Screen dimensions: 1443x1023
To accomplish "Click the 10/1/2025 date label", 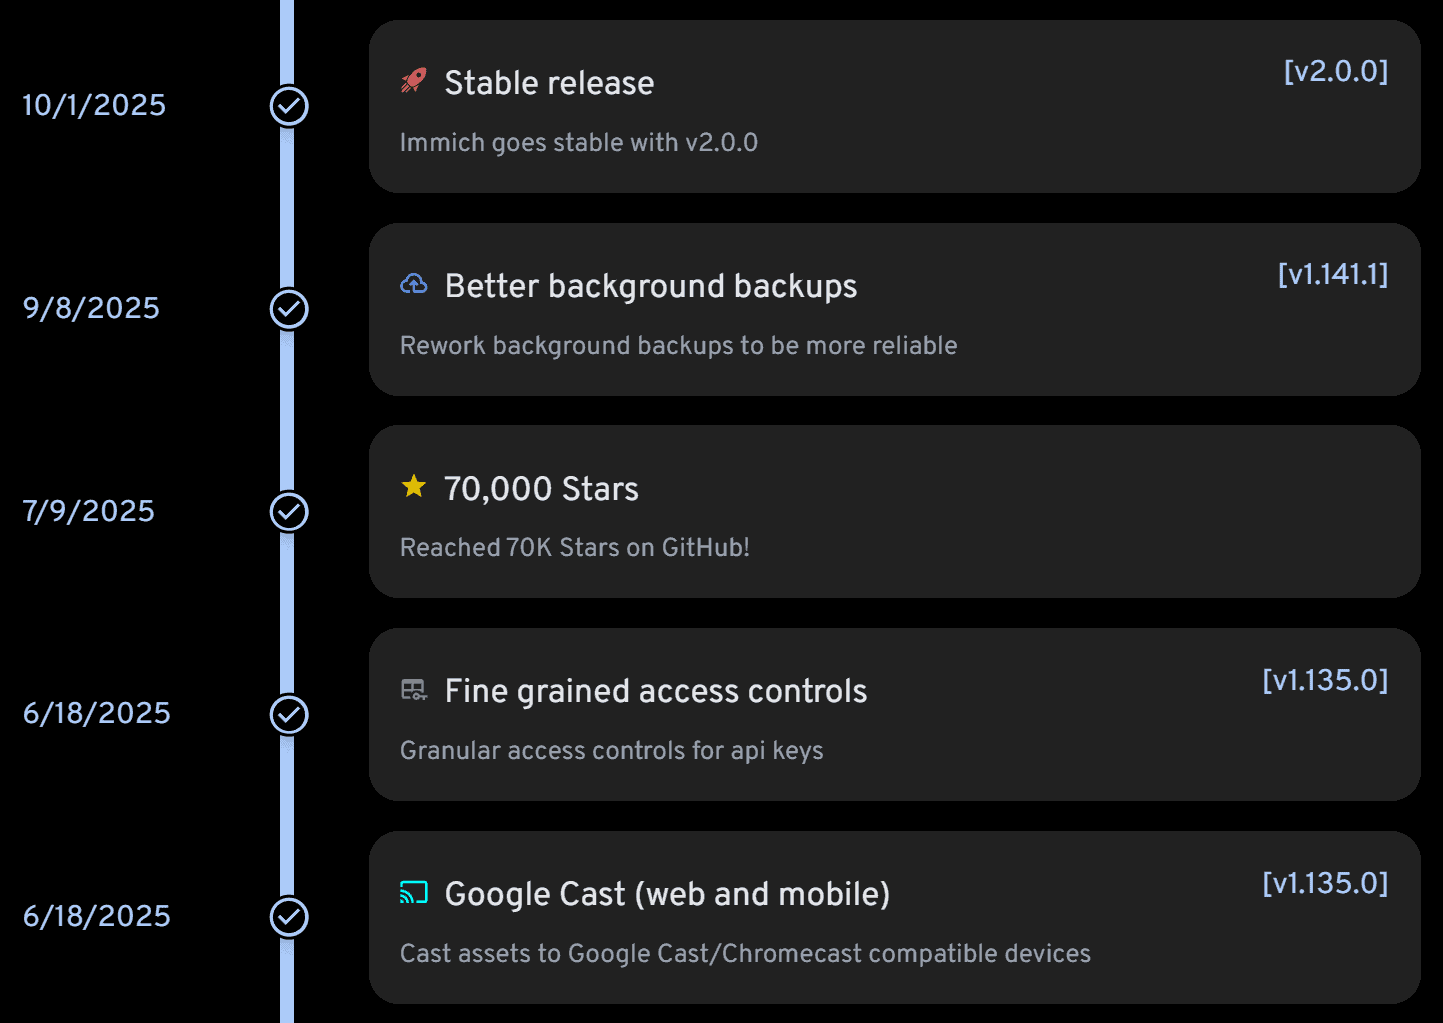I will 94,105.
